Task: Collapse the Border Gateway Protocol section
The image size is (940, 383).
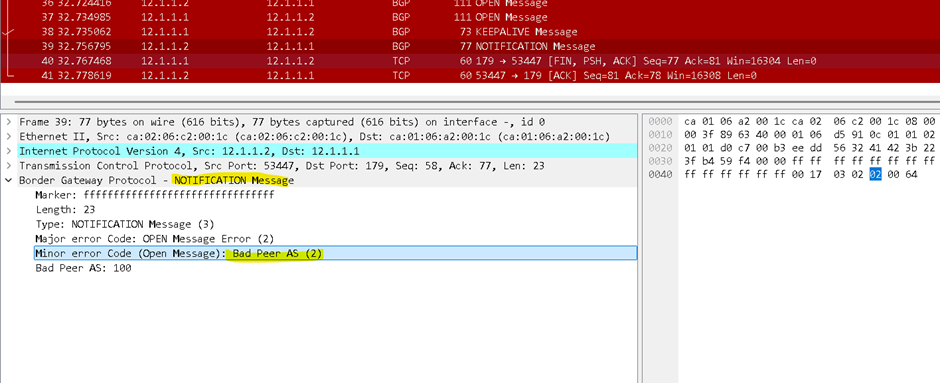Action: (x=8, y=180)
